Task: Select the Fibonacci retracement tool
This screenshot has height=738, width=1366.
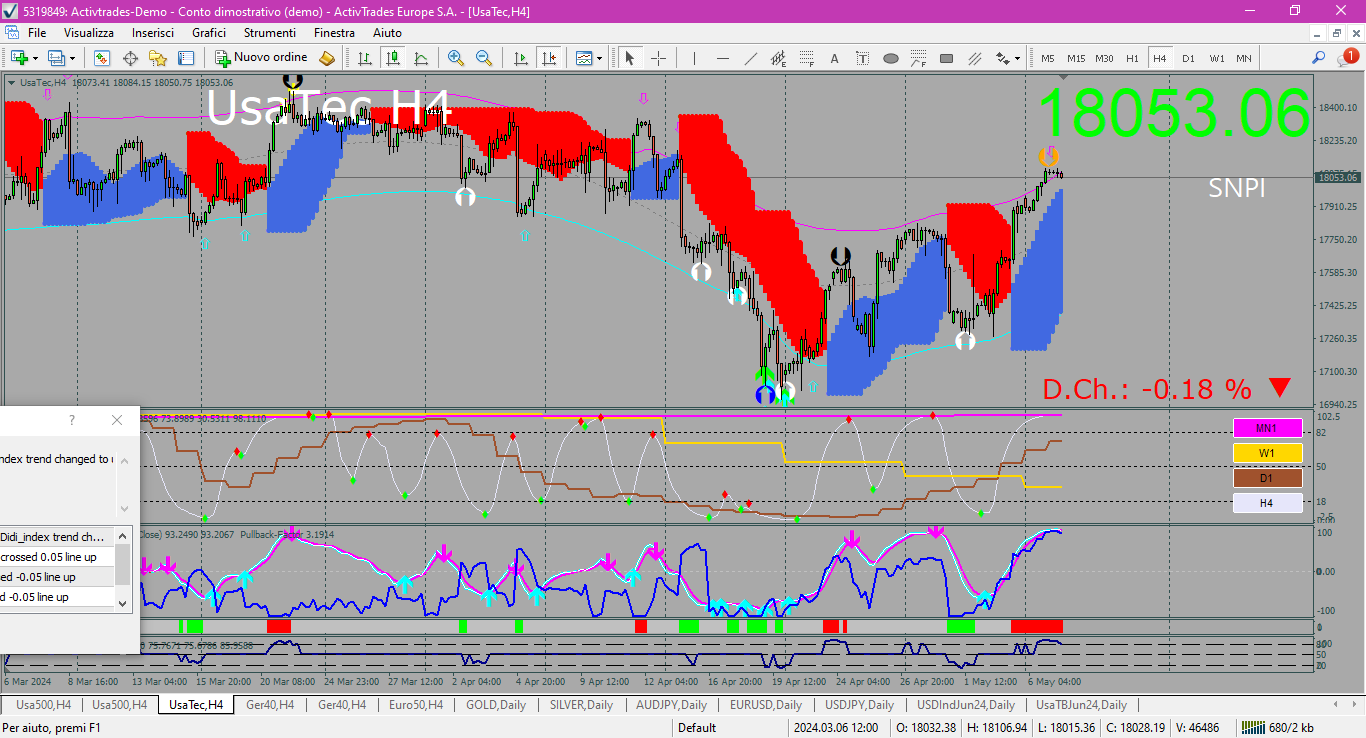Action: [x=806, y=58]
